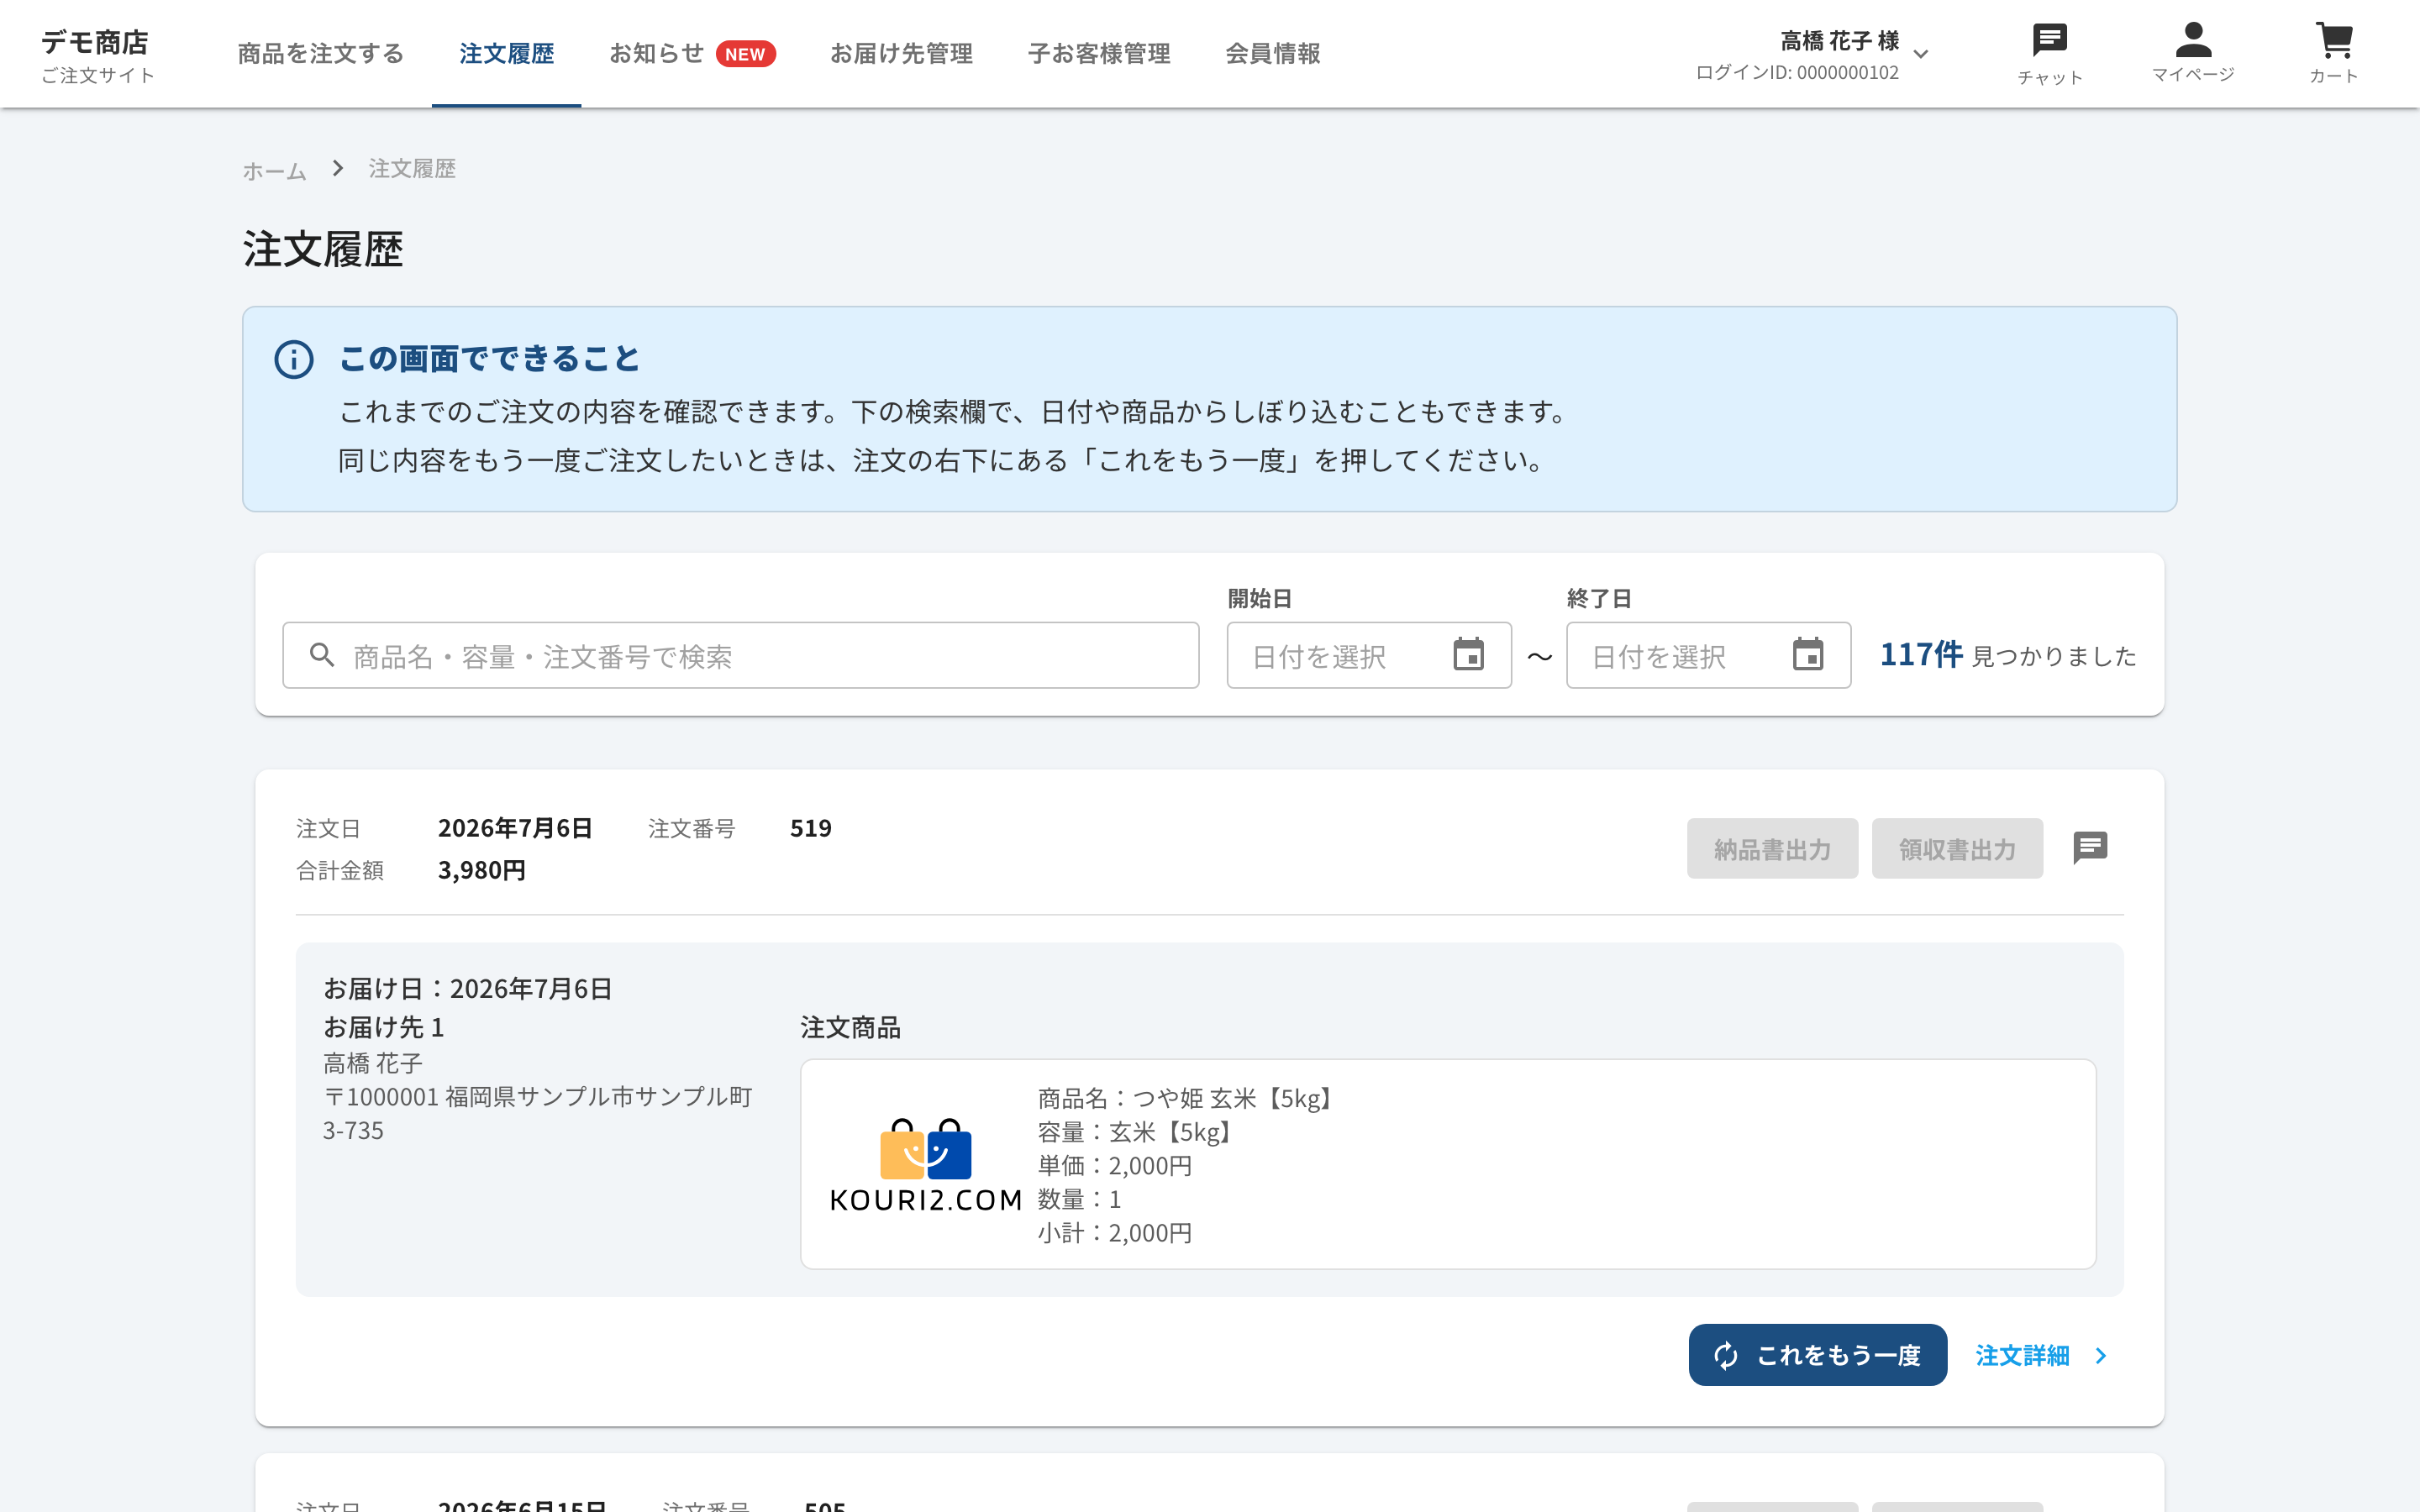Click product name つや姫 玄米【5kg】
The image size is (2420, 1512).
point(1237,1098)
